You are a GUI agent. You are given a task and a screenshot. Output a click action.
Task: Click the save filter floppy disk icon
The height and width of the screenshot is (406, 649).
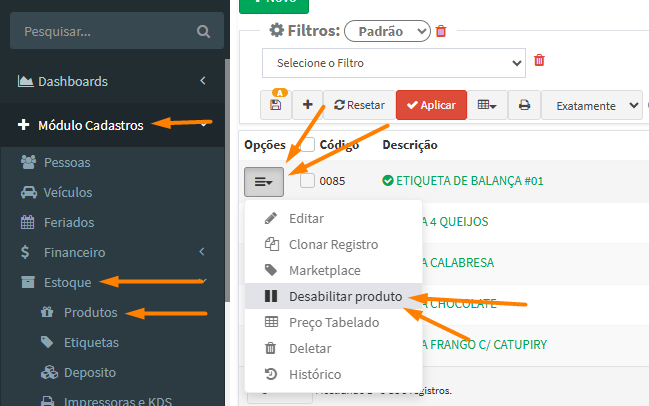pos(276,105)
